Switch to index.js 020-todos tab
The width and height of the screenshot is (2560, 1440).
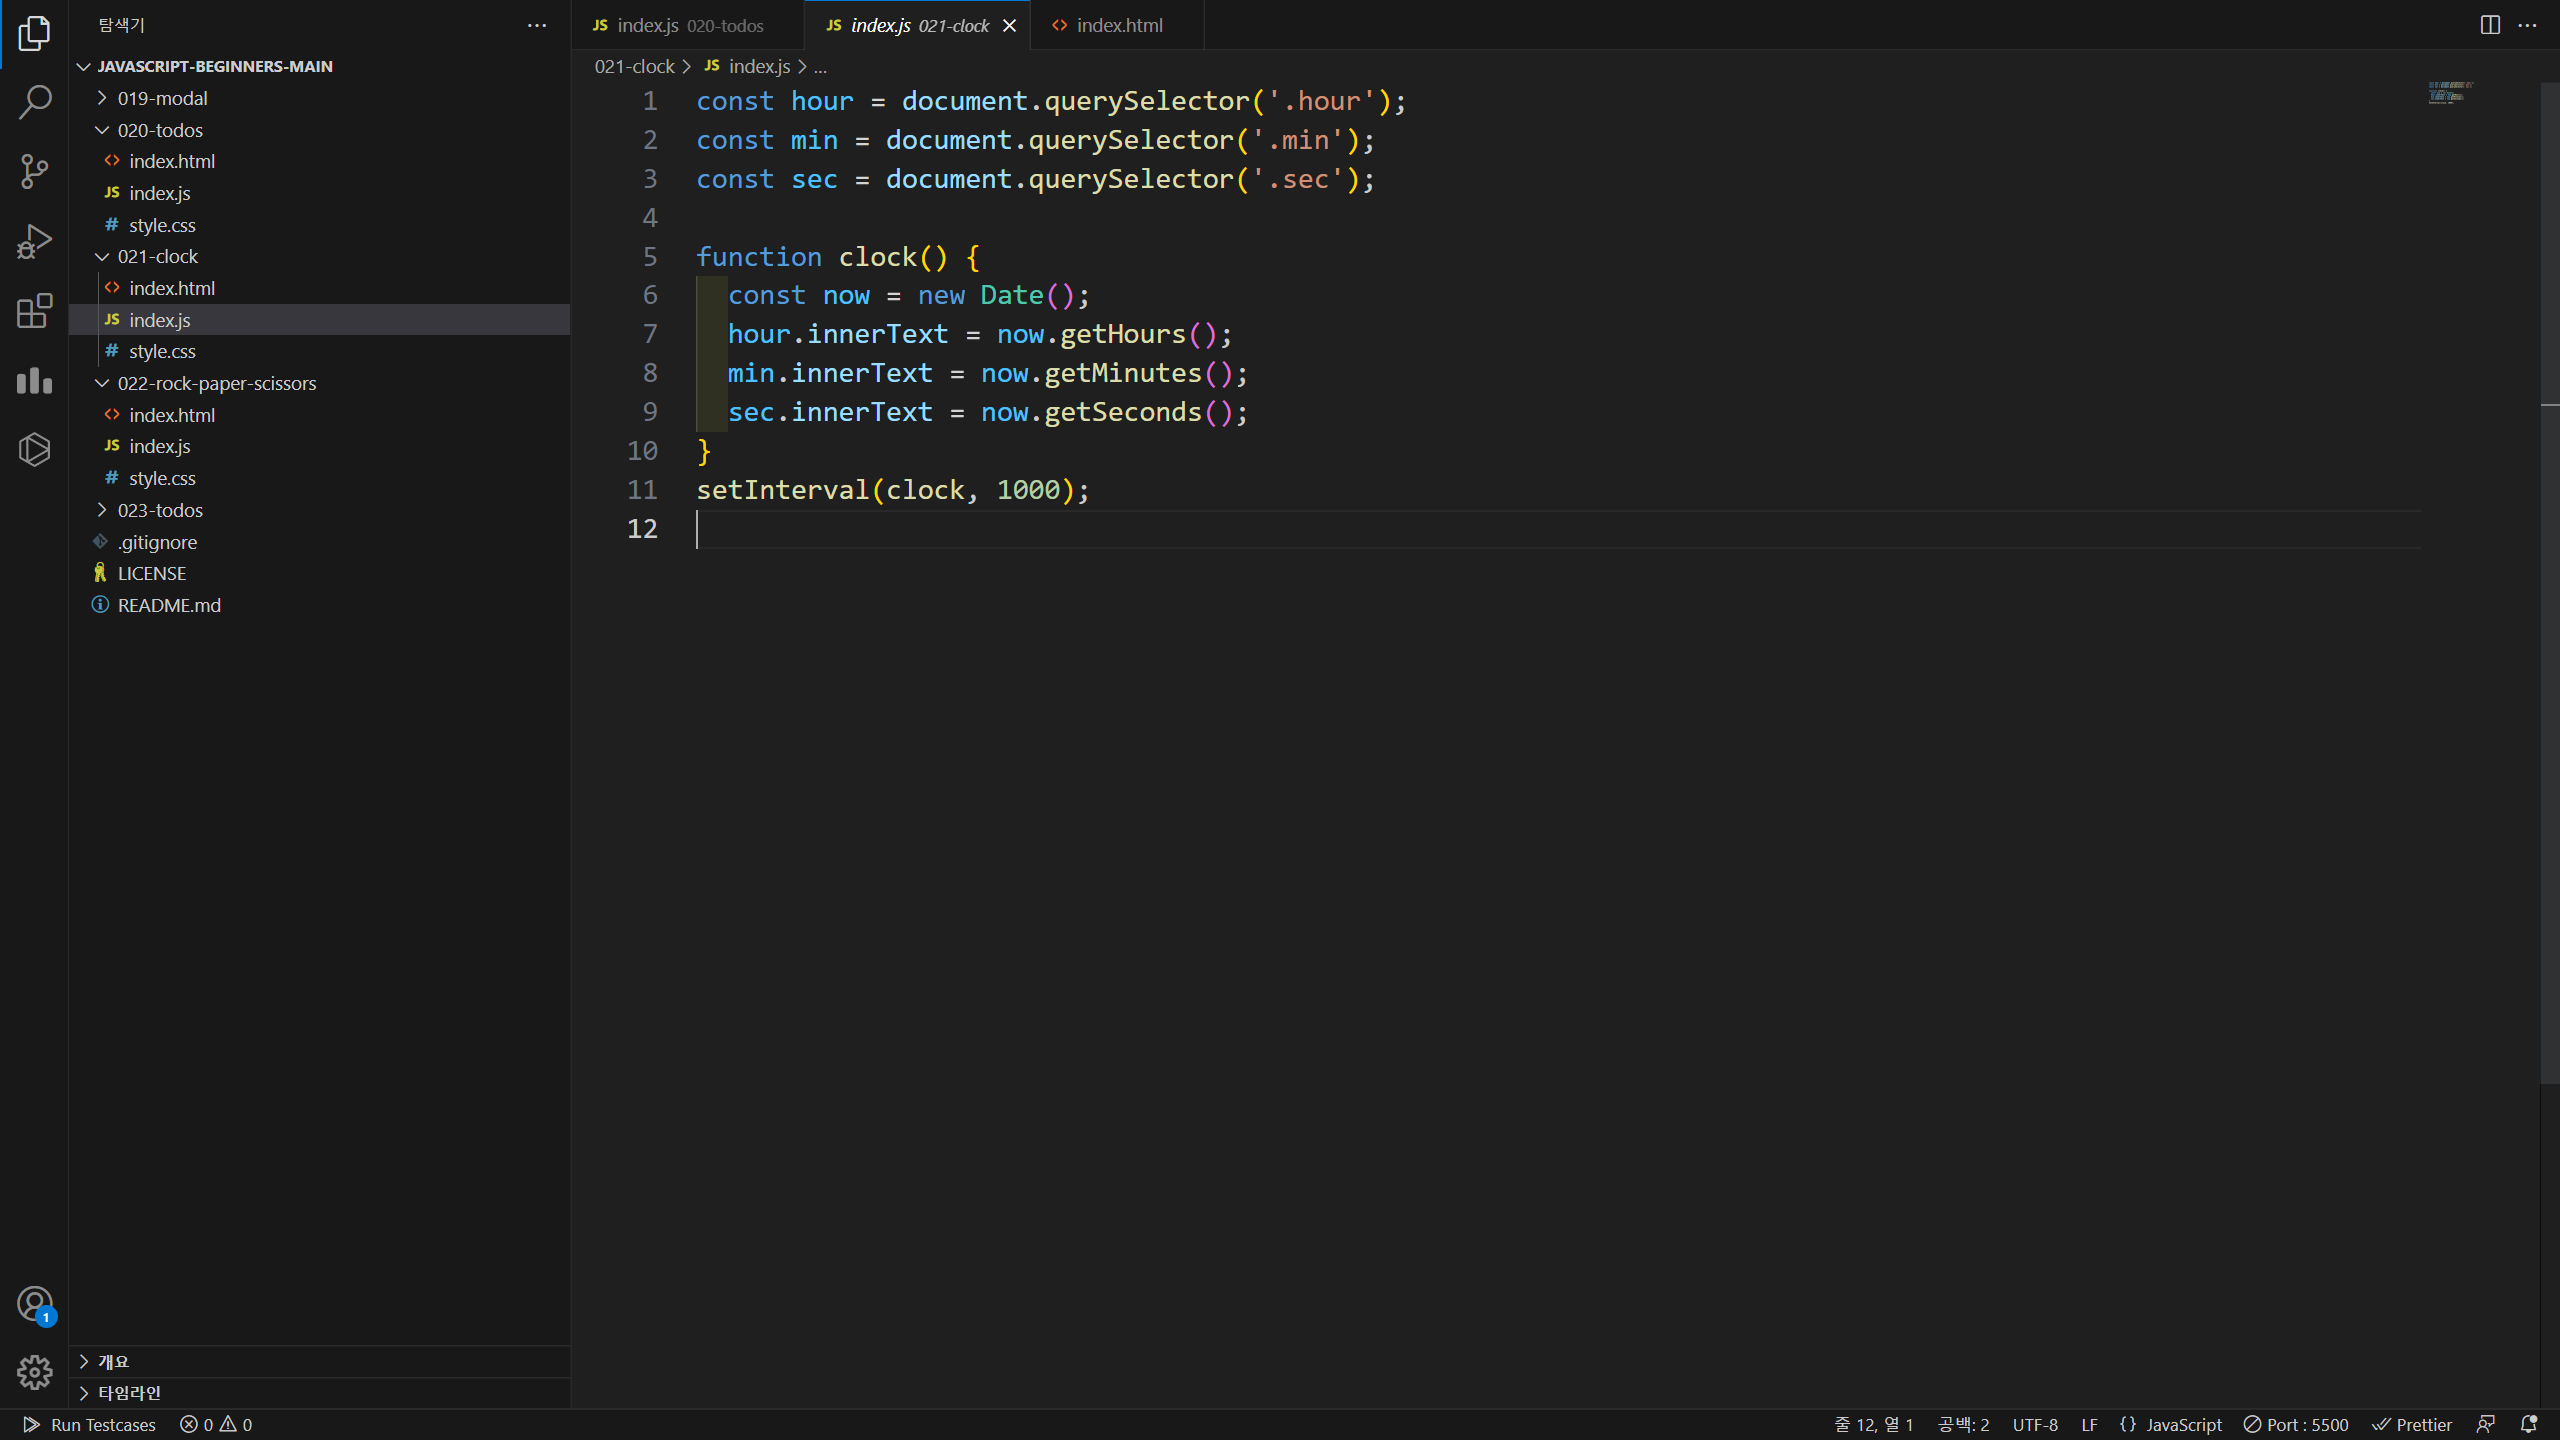point(679,25)
